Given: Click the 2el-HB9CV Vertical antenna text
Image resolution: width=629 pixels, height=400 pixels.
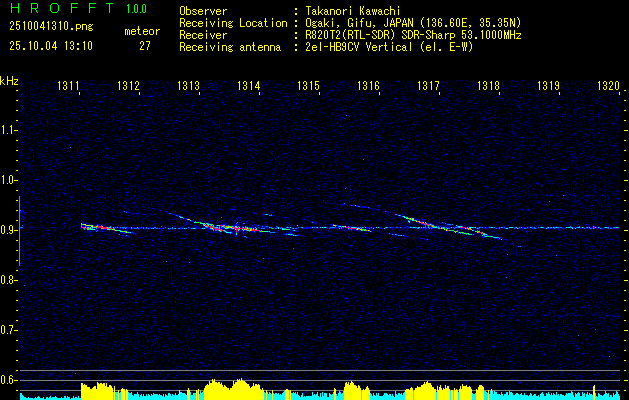Looking at the screenshot, I should point(390,47).
